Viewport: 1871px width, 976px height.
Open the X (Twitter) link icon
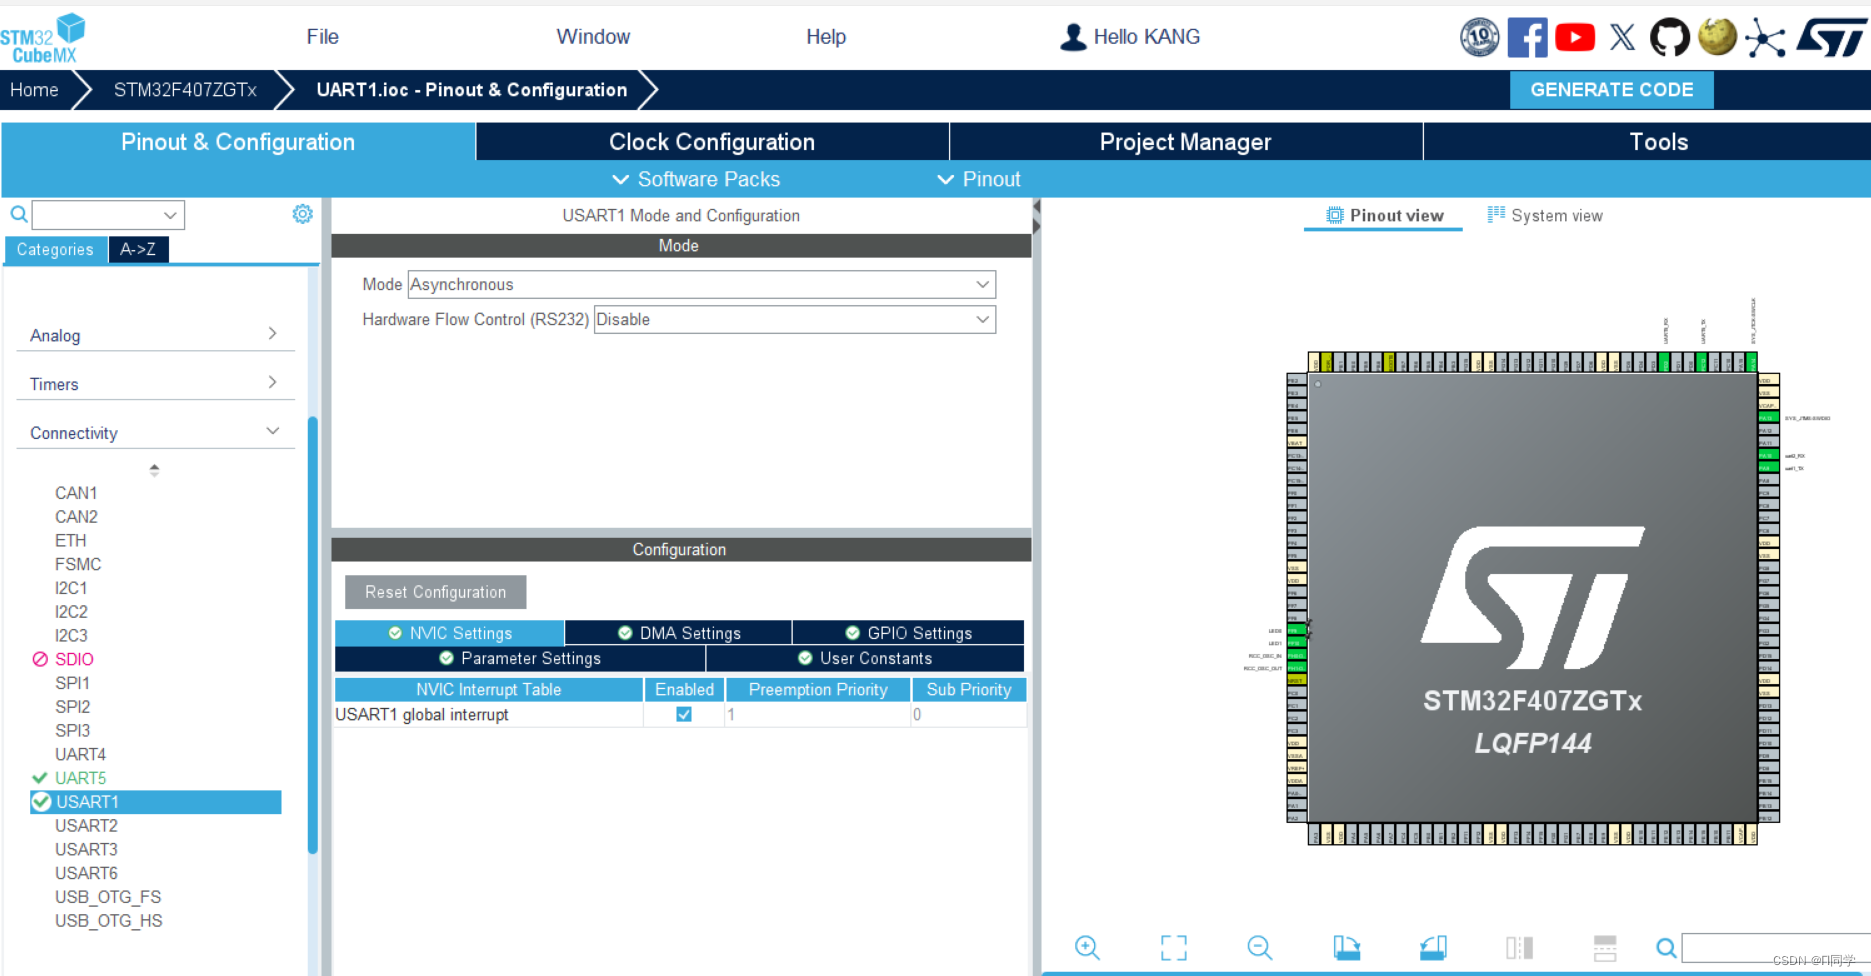[1622, 38]
